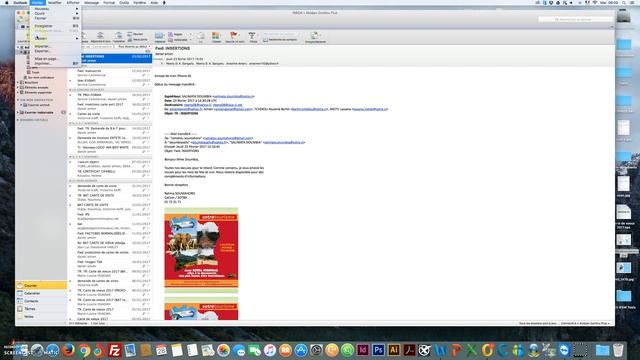
Task: Open the Règles dropdown
Action: click(179, 34)
